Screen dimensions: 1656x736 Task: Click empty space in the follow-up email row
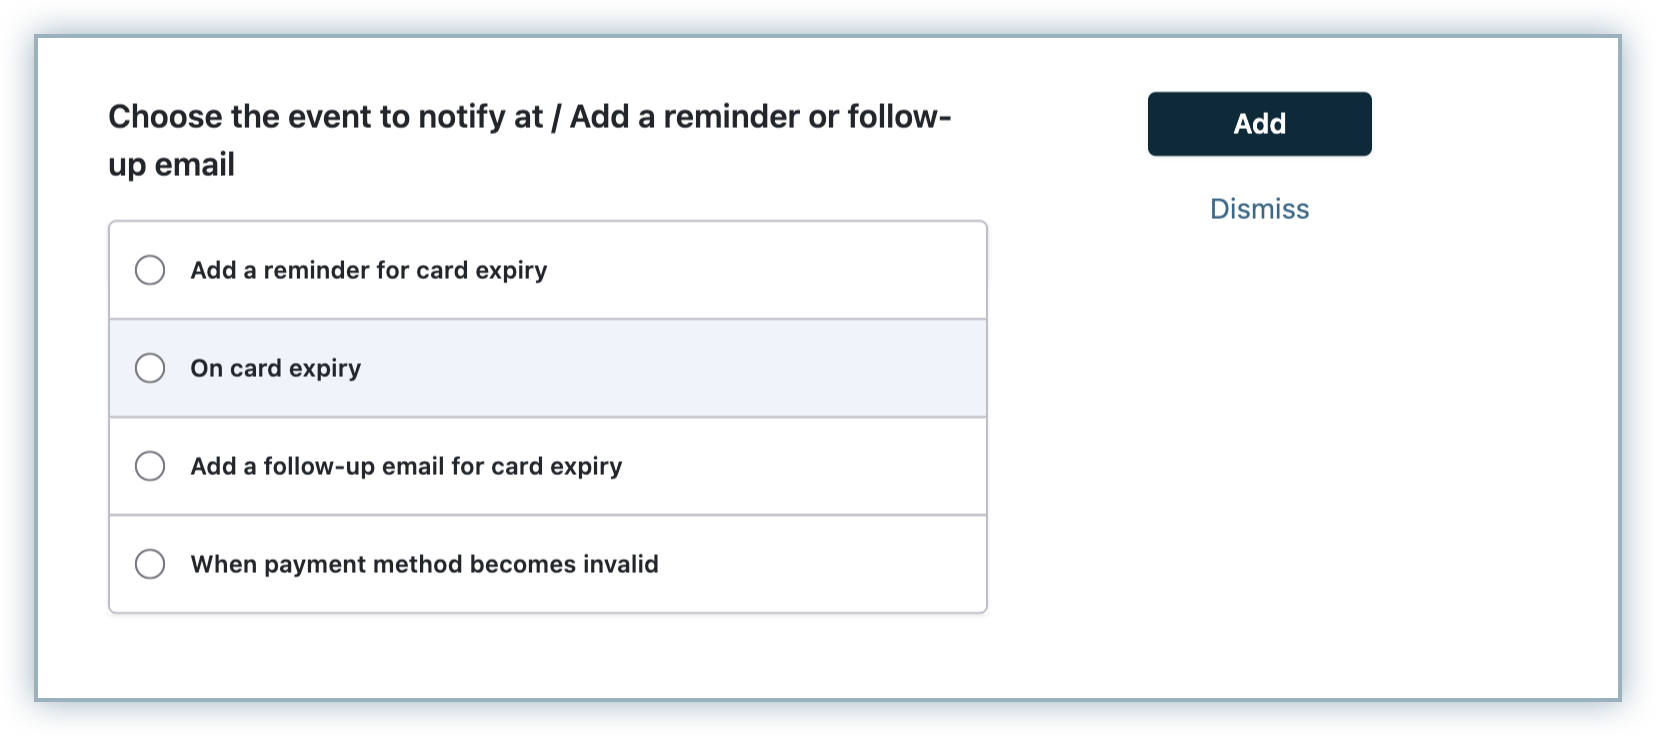pyautogui.click(x=820, y=466)
